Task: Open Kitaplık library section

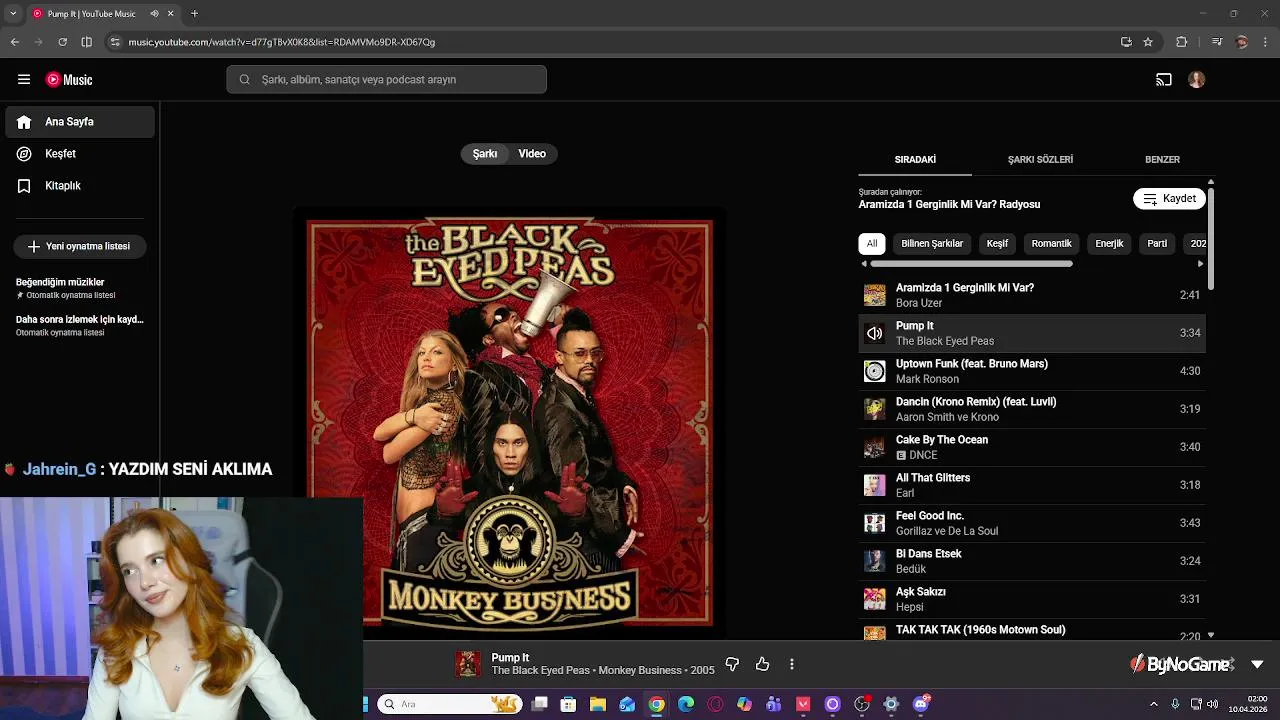Action: (x=80, y=186)
